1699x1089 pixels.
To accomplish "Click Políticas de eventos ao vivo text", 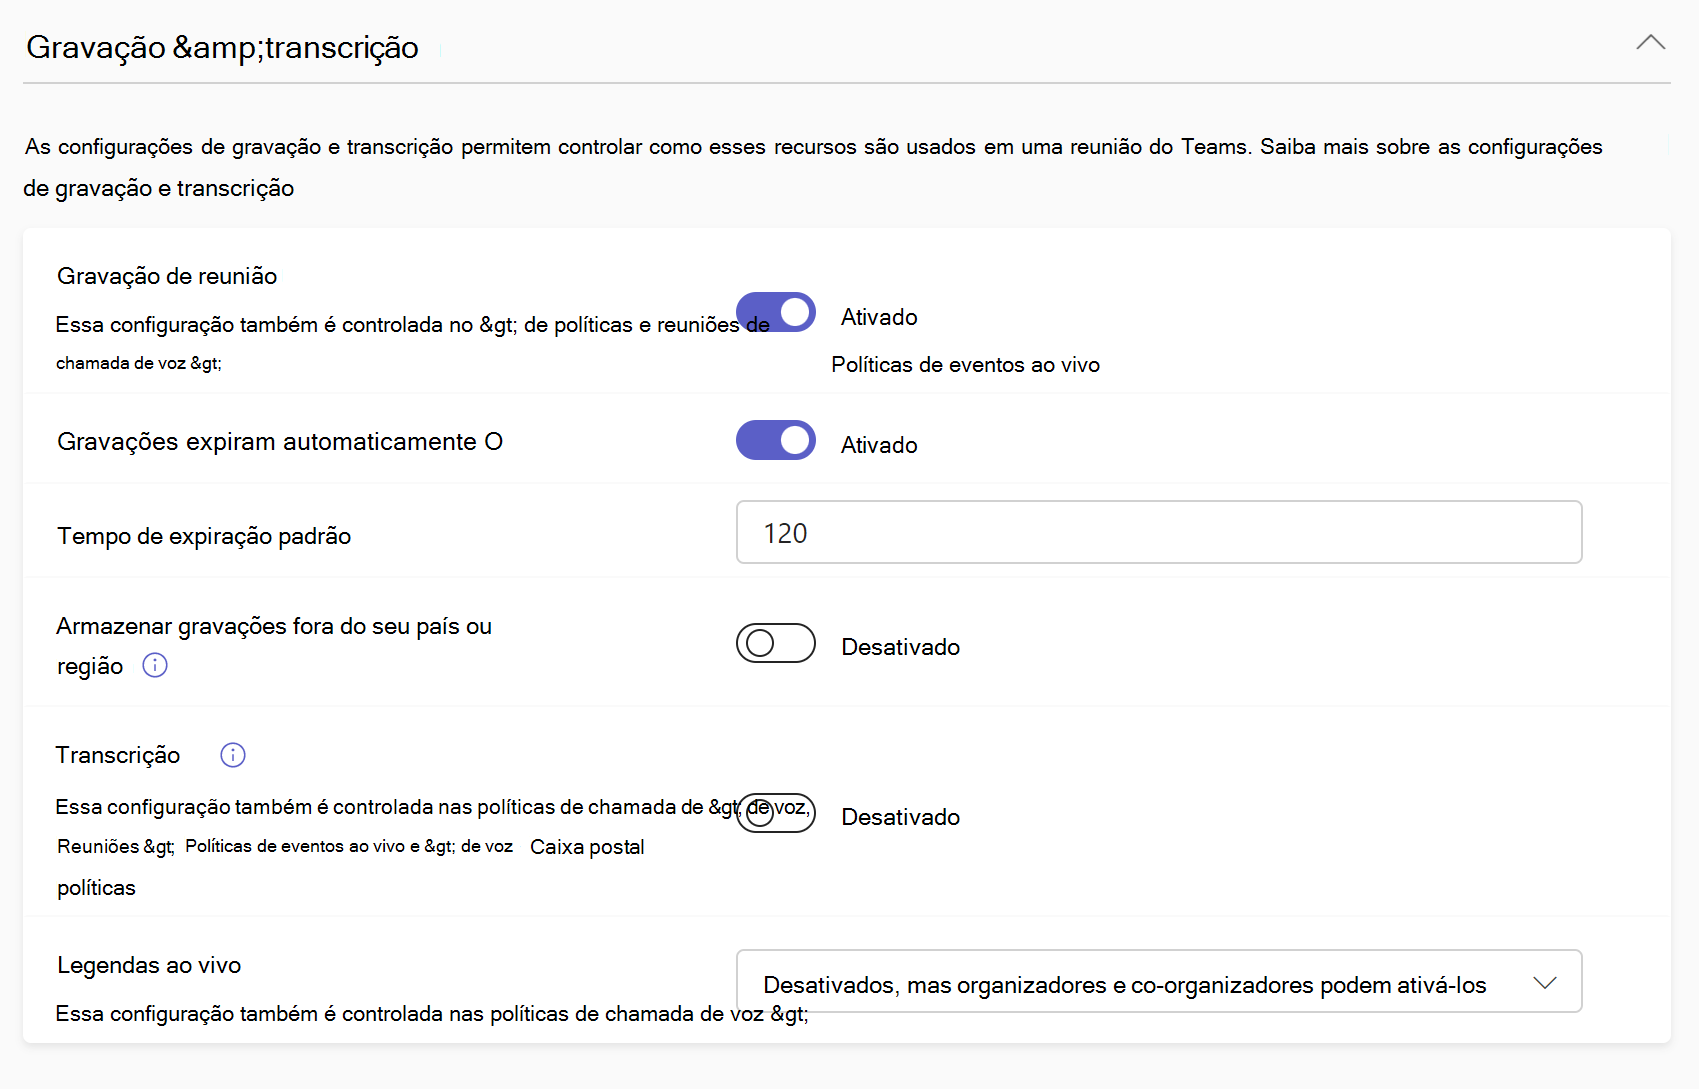I will [965, 365].
